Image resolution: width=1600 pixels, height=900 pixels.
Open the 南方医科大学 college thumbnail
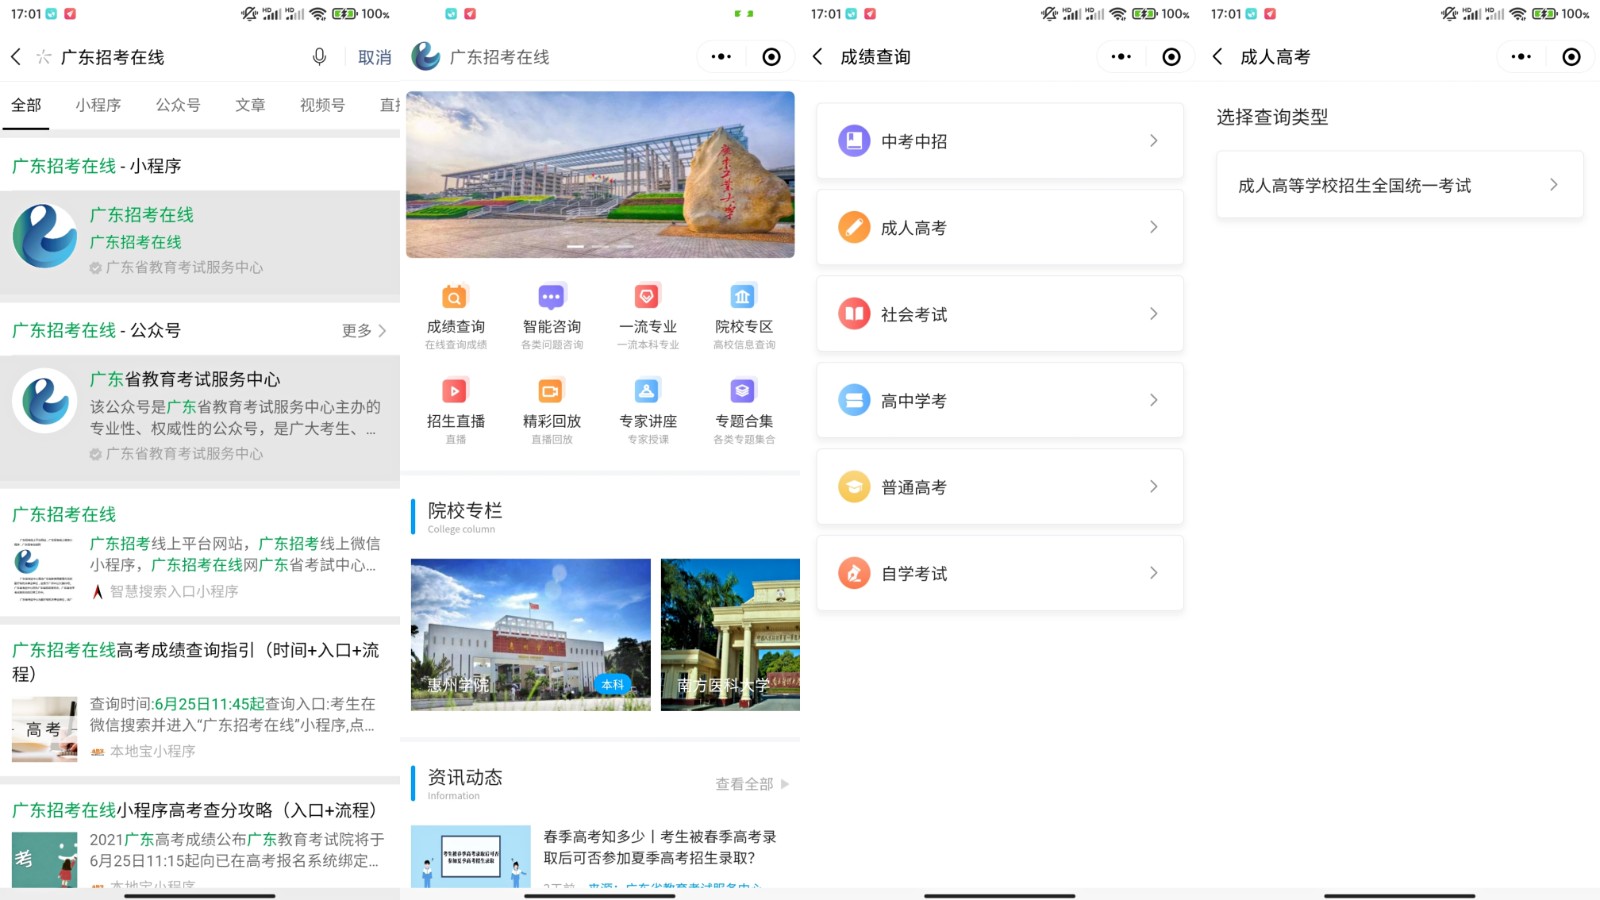tap(730, 635)
